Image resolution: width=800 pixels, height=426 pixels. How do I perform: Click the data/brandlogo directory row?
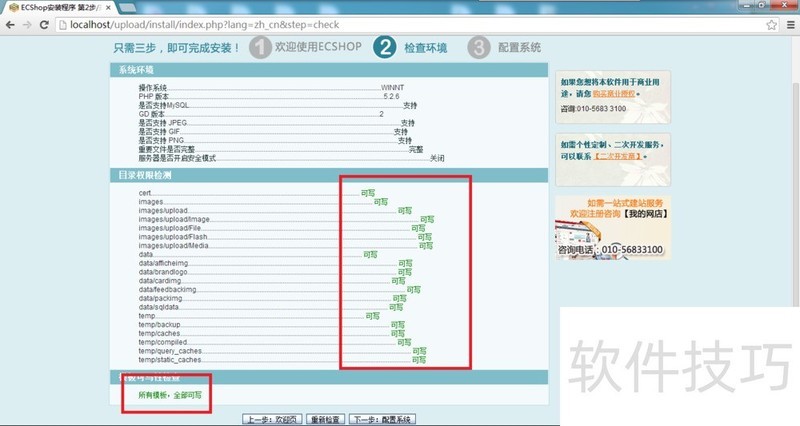[x=275, y=272]
